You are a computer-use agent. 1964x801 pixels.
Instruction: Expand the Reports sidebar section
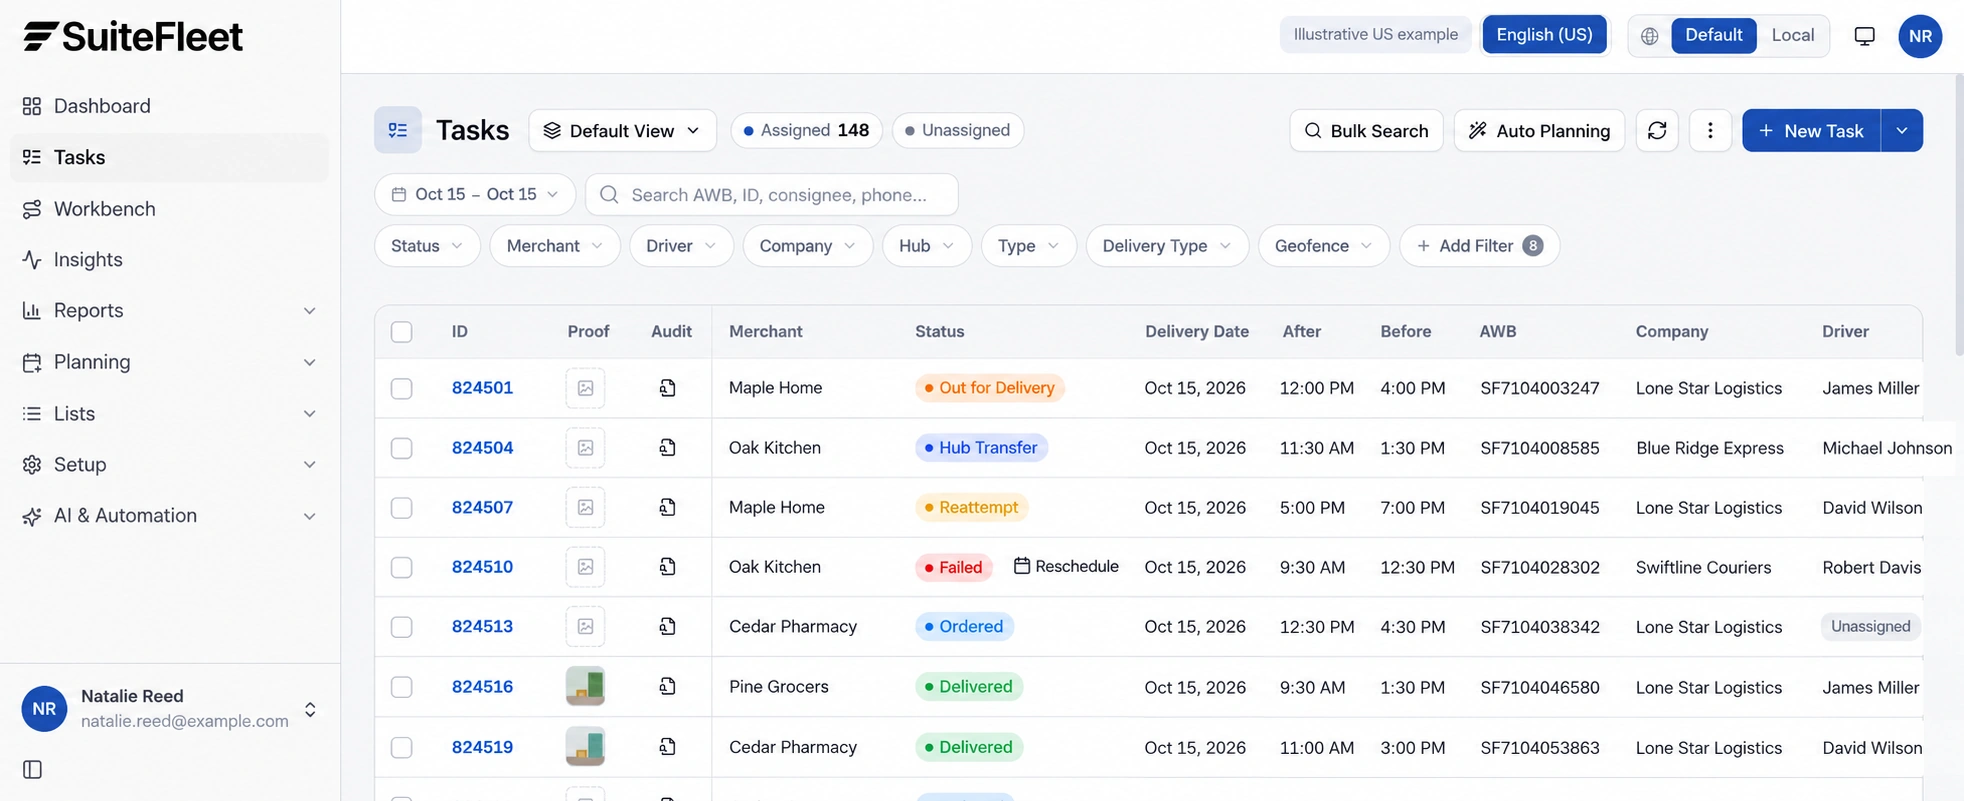point(170,311)
